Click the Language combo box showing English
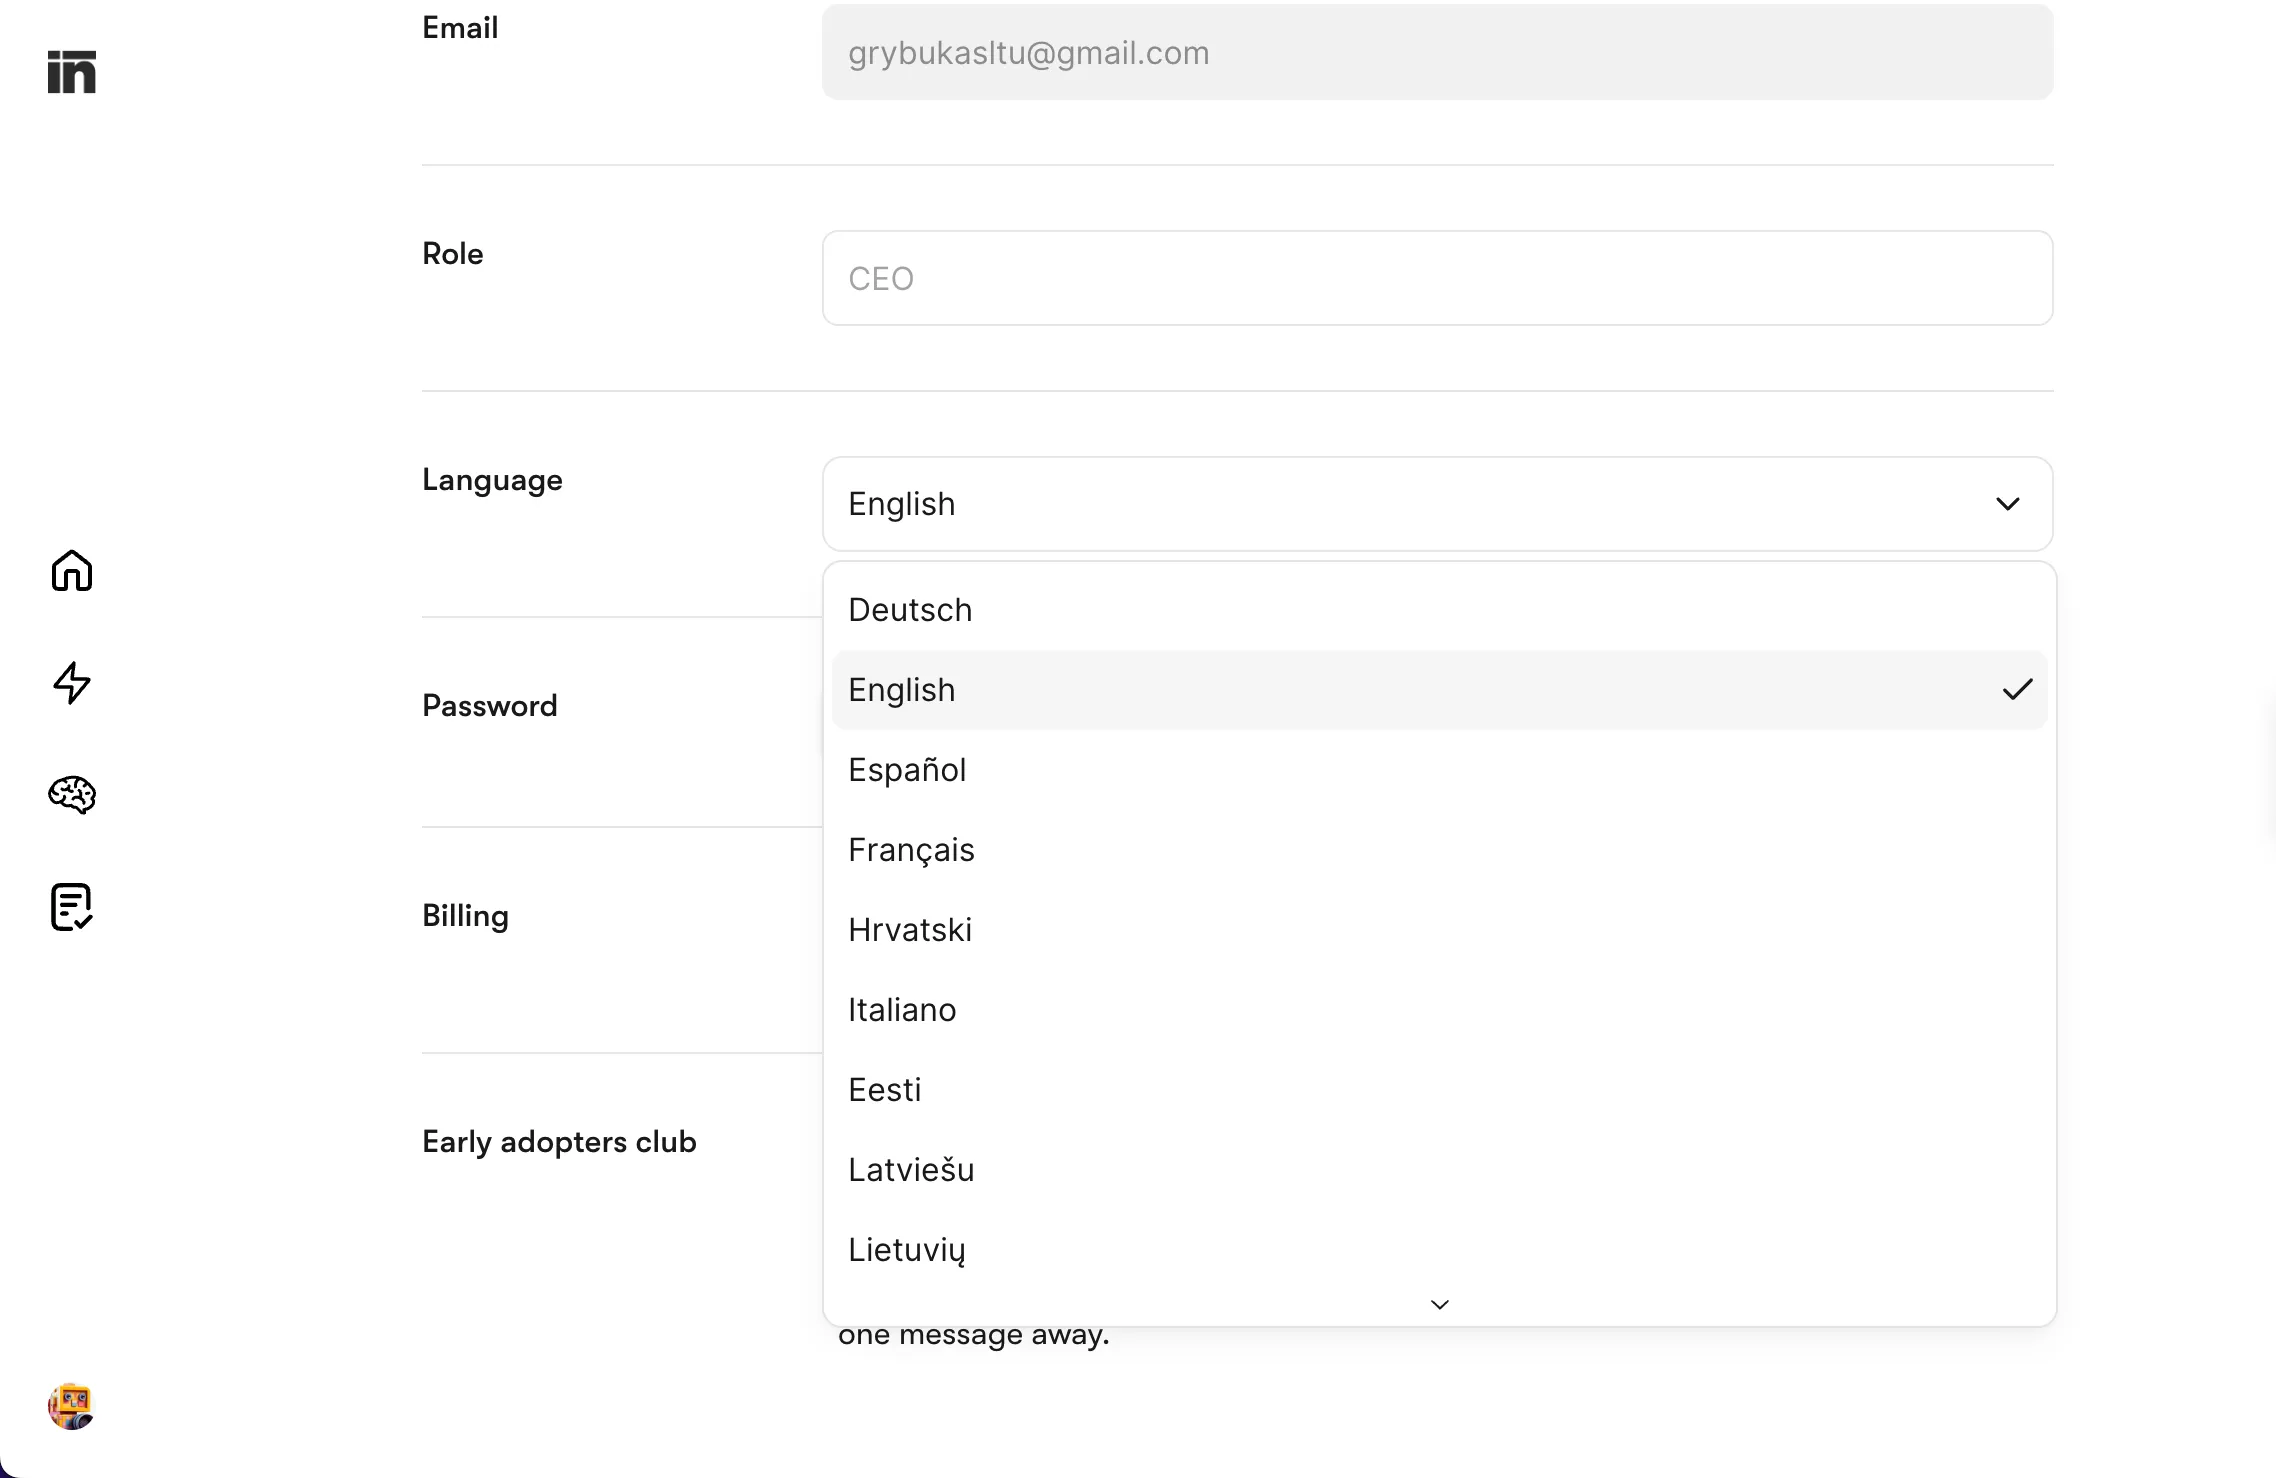This screenshot has width=2276, height=1478. [x=1400, y=504]
